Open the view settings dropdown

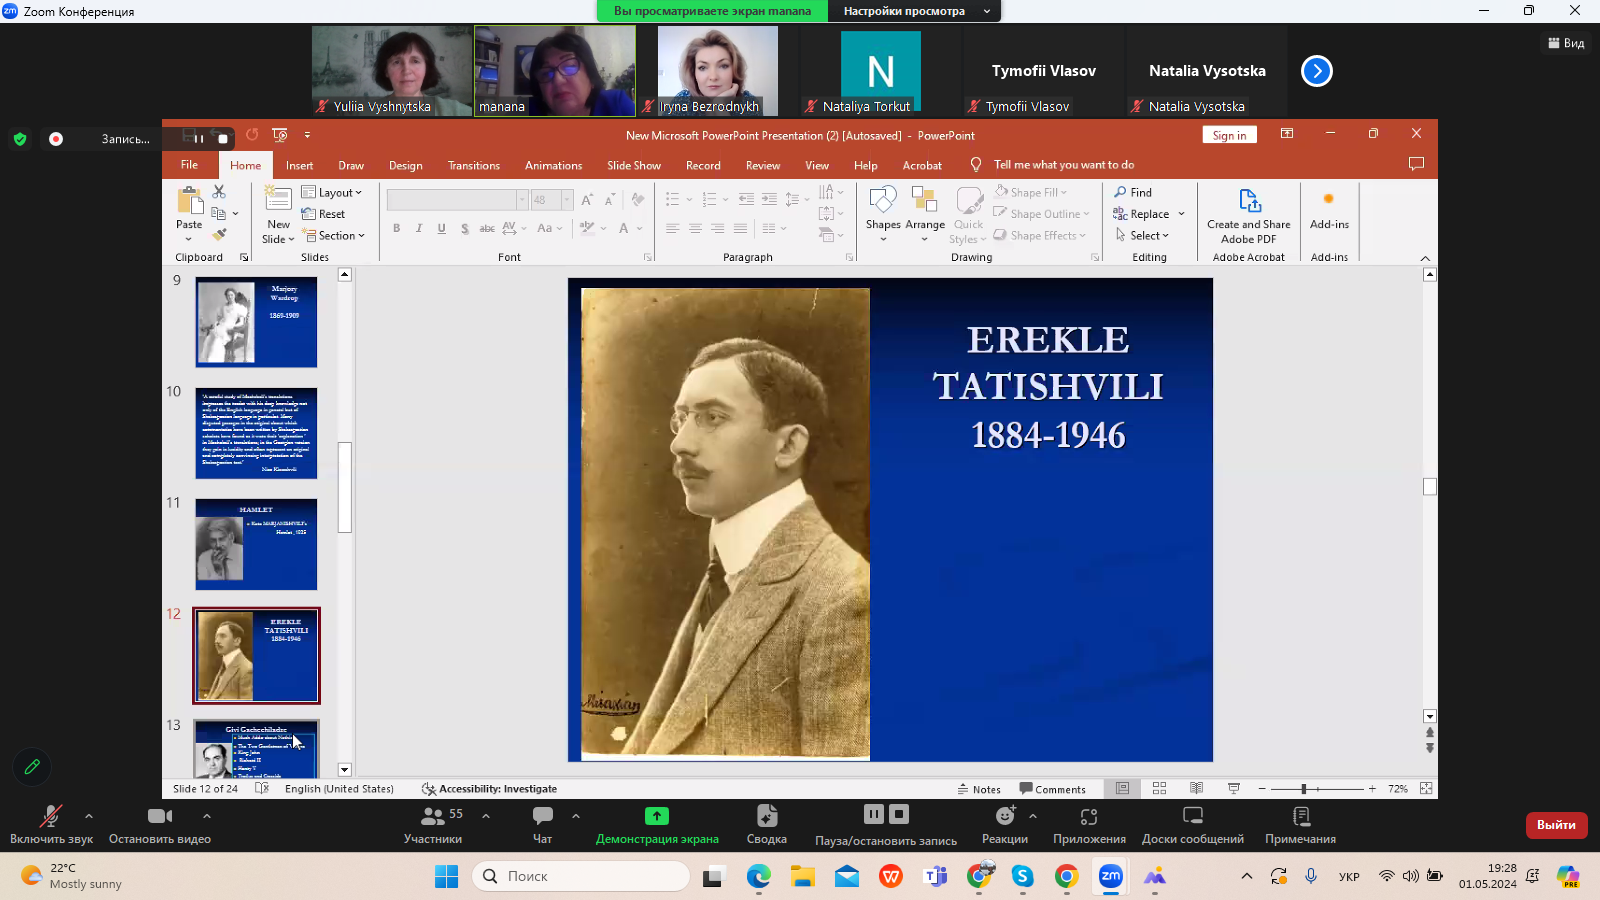916,11
